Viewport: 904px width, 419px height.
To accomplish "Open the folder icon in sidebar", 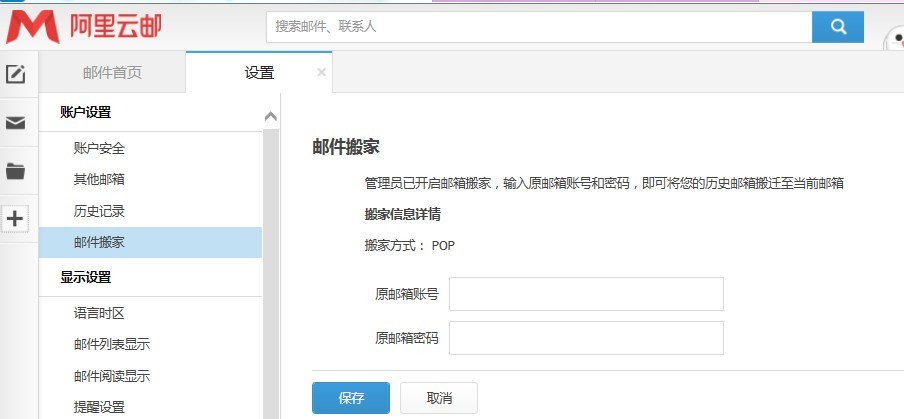I will tap(15, 171).
